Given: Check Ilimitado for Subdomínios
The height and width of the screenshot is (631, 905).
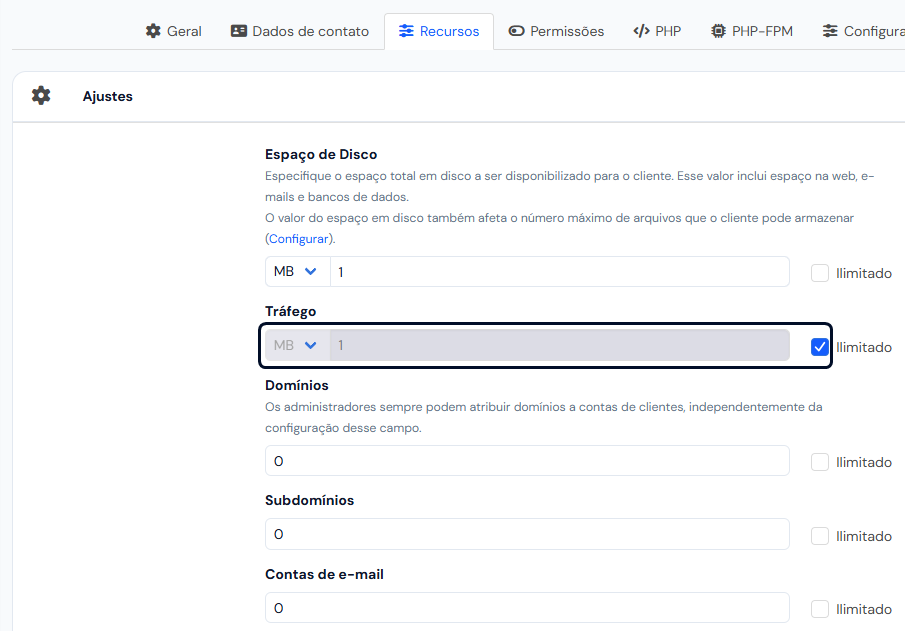Looking at the screenshot, I should click(x=820, y=536).
